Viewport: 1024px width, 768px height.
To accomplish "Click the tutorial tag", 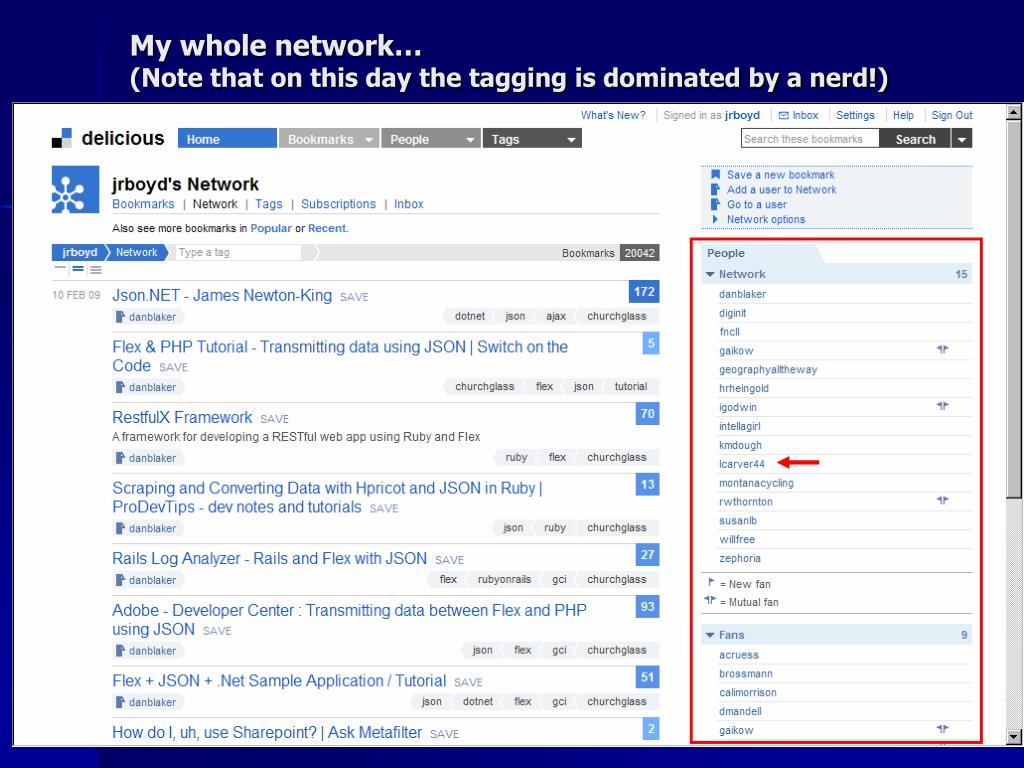I will point(630,387).
